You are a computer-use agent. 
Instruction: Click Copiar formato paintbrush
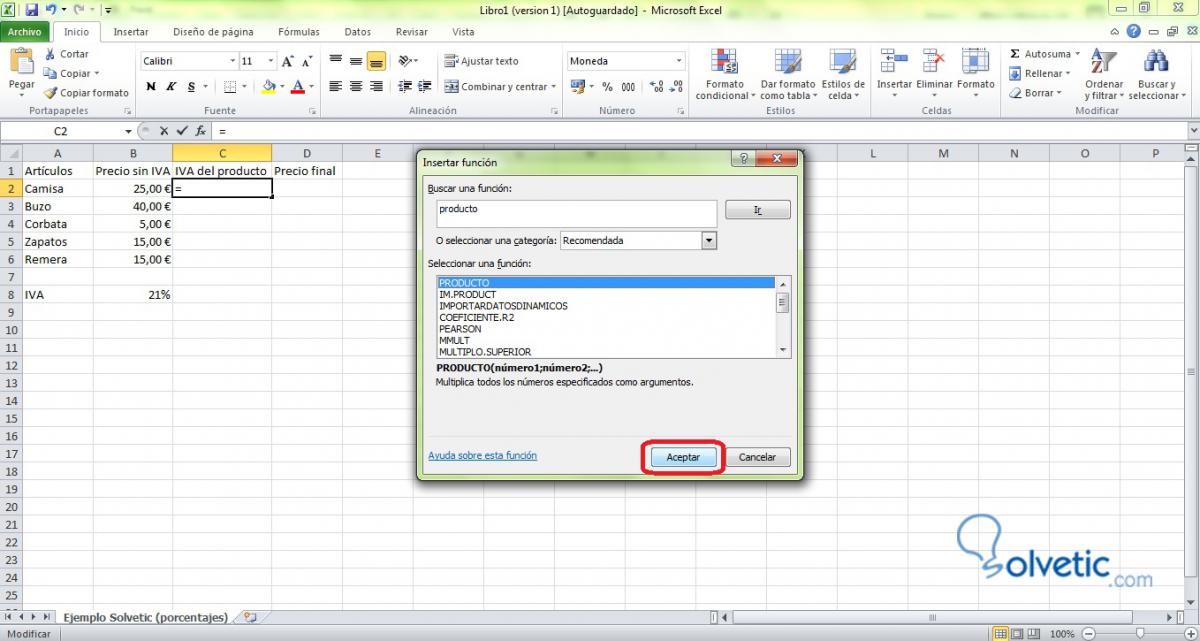coord(87,93)
